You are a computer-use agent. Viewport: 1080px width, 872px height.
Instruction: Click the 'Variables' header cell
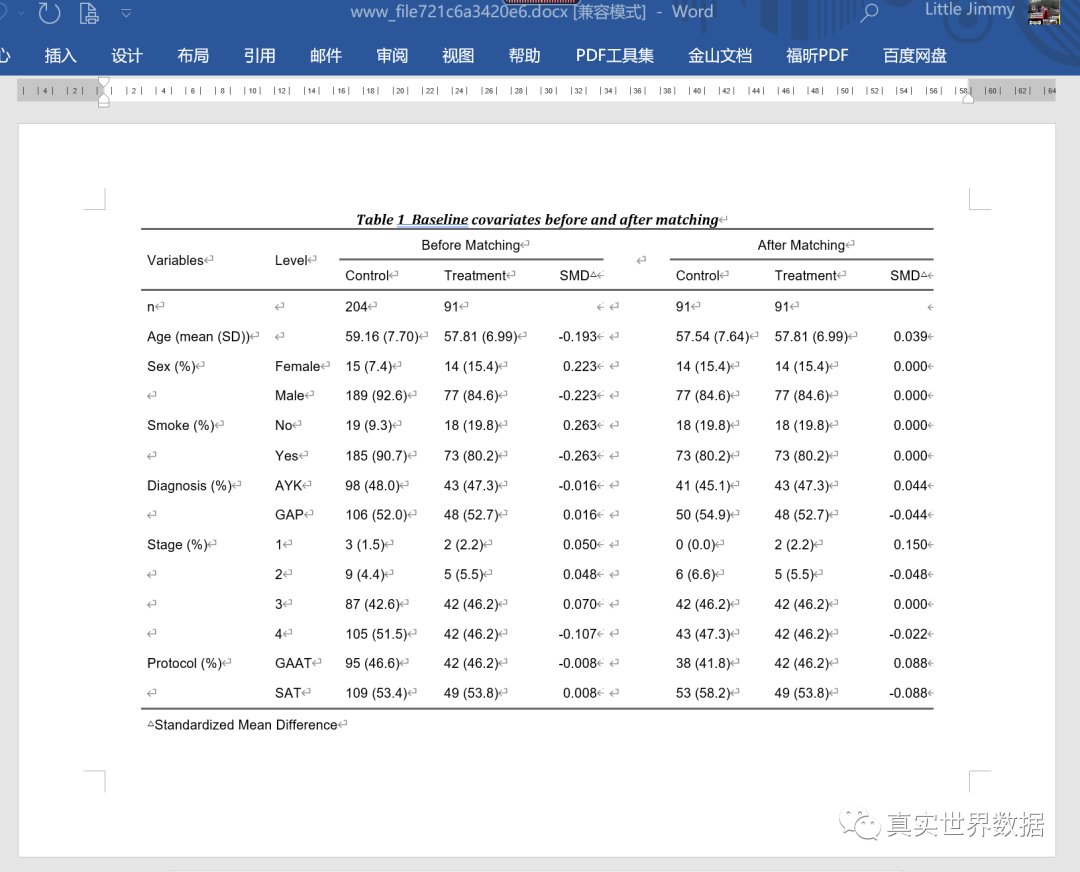(176, 260)
